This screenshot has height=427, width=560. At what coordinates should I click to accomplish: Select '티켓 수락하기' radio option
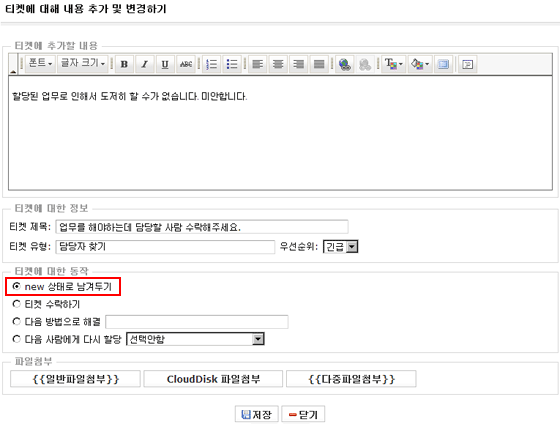[x=16, y=304]
